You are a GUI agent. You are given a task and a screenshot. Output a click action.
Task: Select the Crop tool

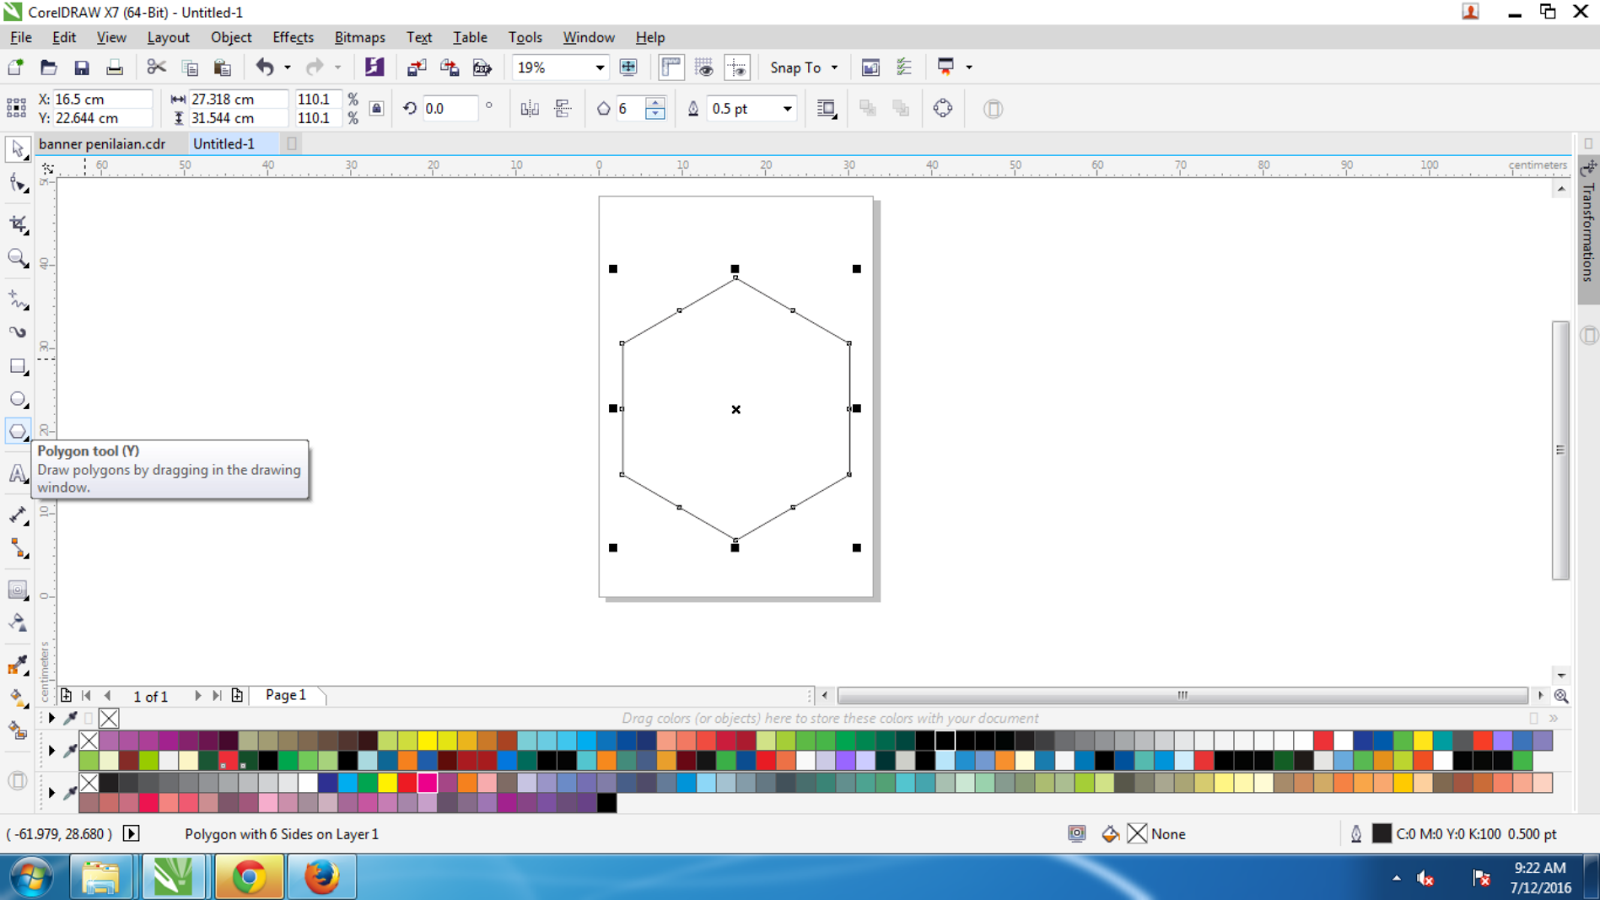[17, 225]
